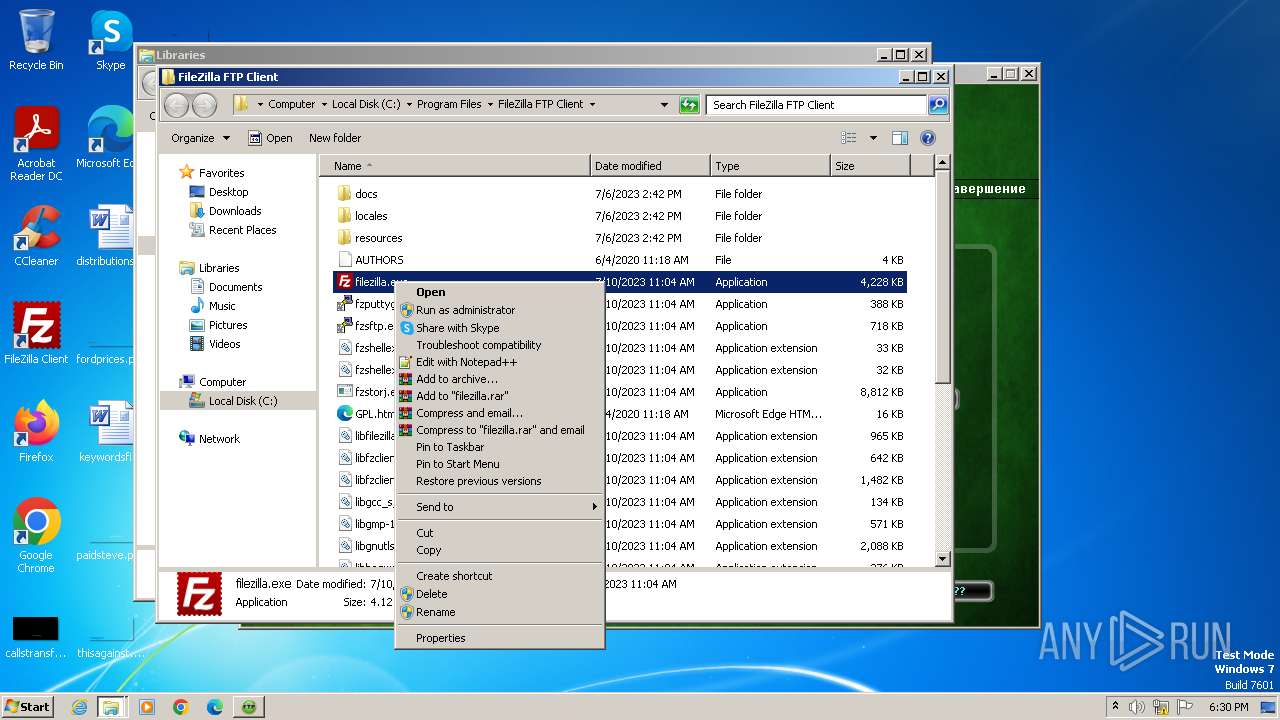
Task: Sort by the Size column header
Action: pos(870,166)
